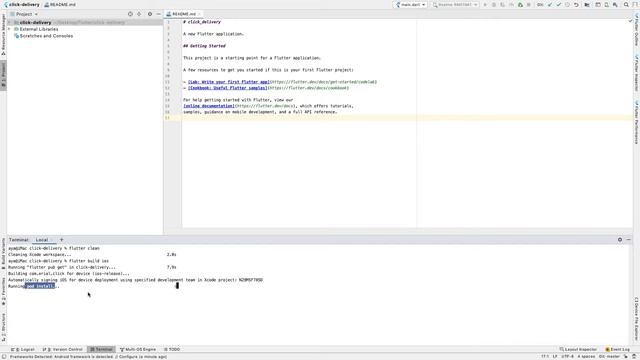Viewport: 640px width, 360px height.
Task: Open Build Variants side panel
Action: click(3, 253)
